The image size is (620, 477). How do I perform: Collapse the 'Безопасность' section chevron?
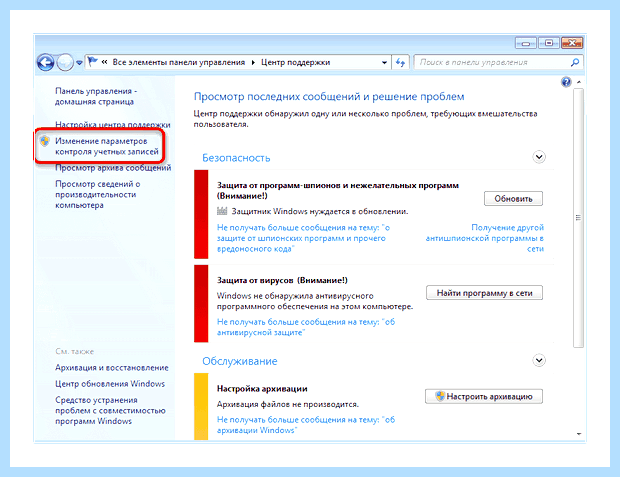point(539,157)
